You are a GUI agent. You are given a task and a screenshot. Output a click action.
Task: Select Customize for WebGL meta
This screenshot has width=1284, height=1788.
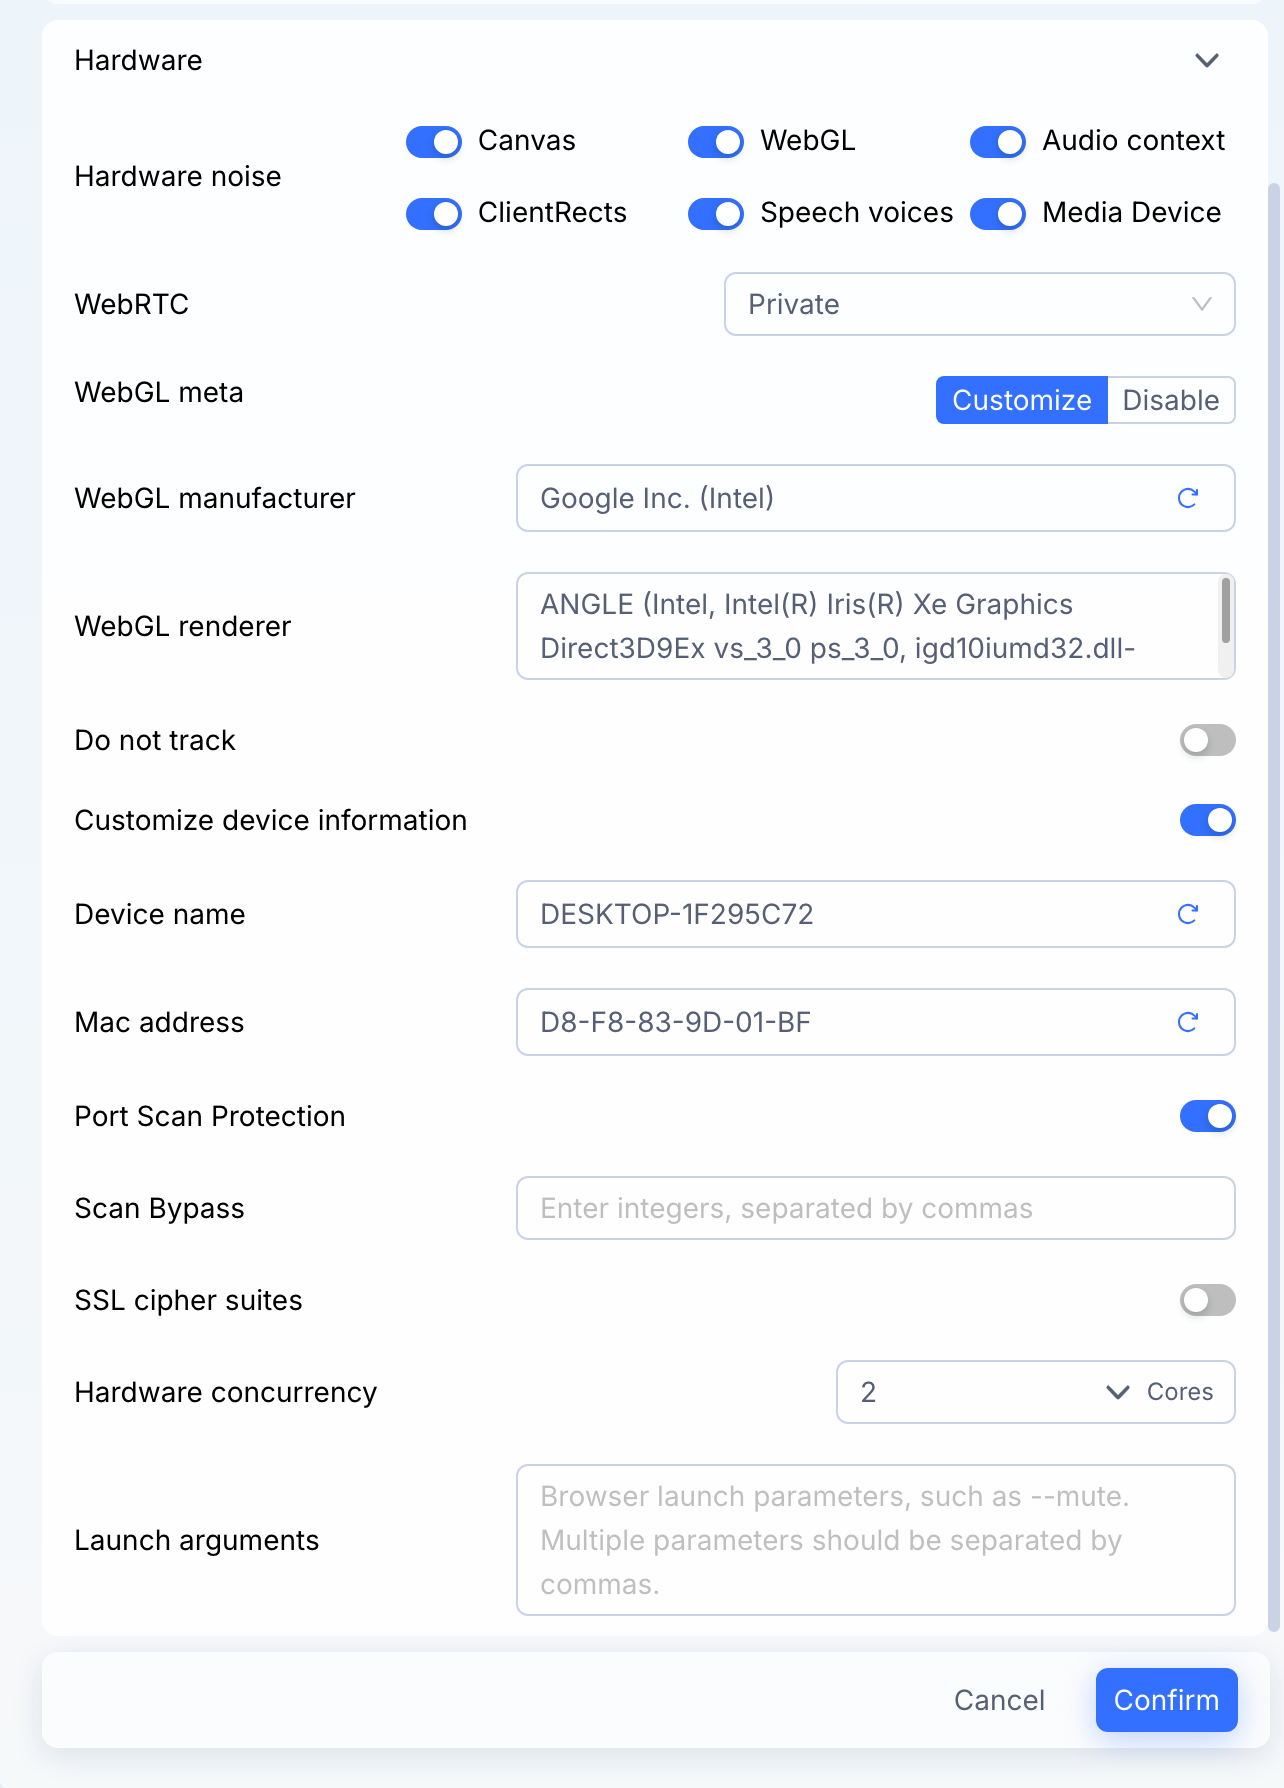[x=1022, y=400]
